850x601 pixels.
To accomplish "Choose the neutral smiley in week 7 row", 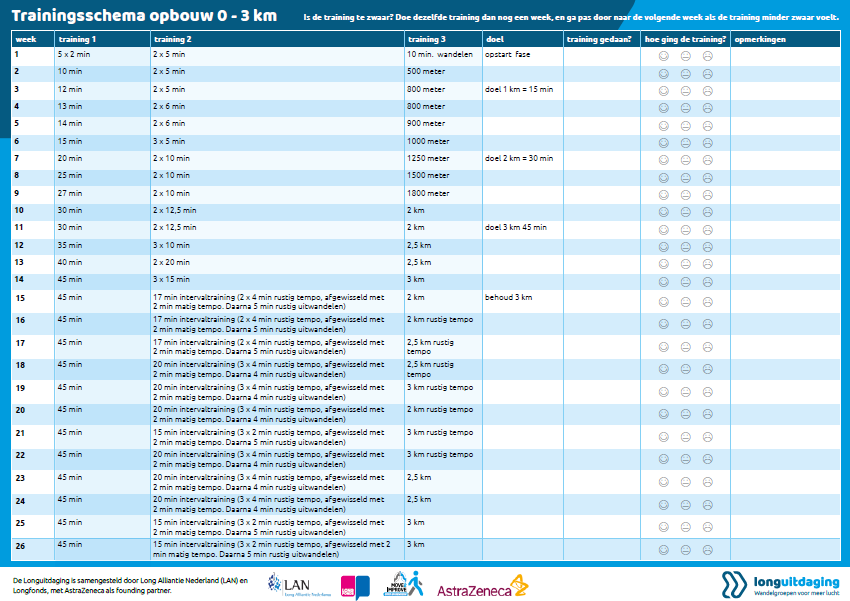I will (686, 160).
